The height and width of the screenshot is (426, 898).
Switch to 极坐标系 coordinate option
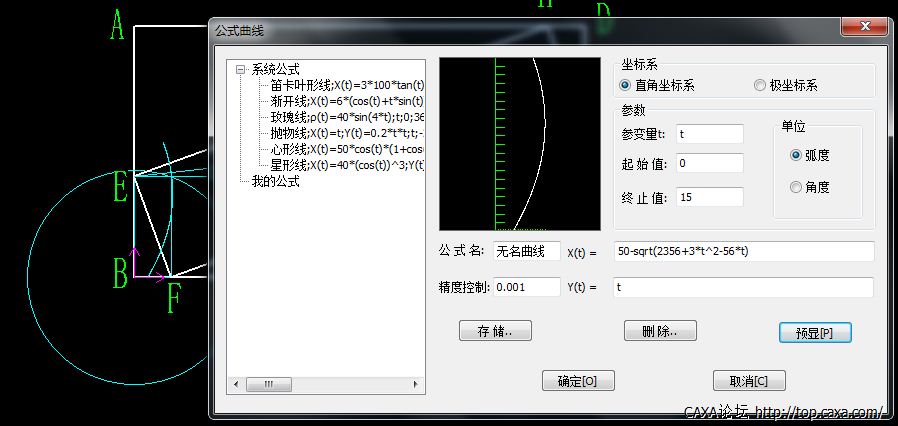click(761, 86)
